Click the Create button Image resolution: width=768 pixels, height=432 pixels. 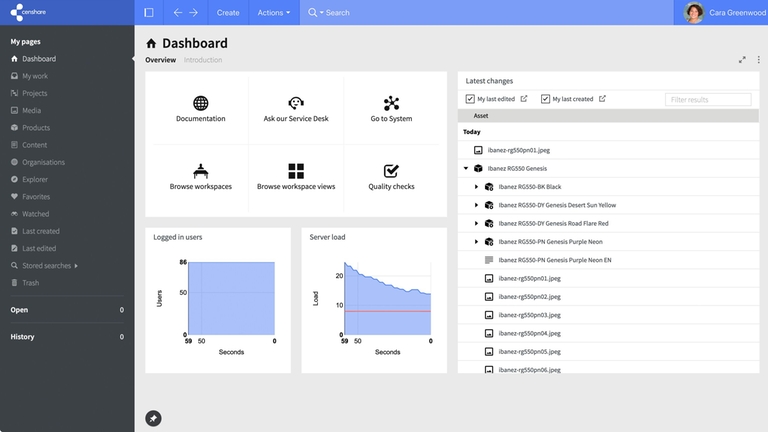pos(228,13)
